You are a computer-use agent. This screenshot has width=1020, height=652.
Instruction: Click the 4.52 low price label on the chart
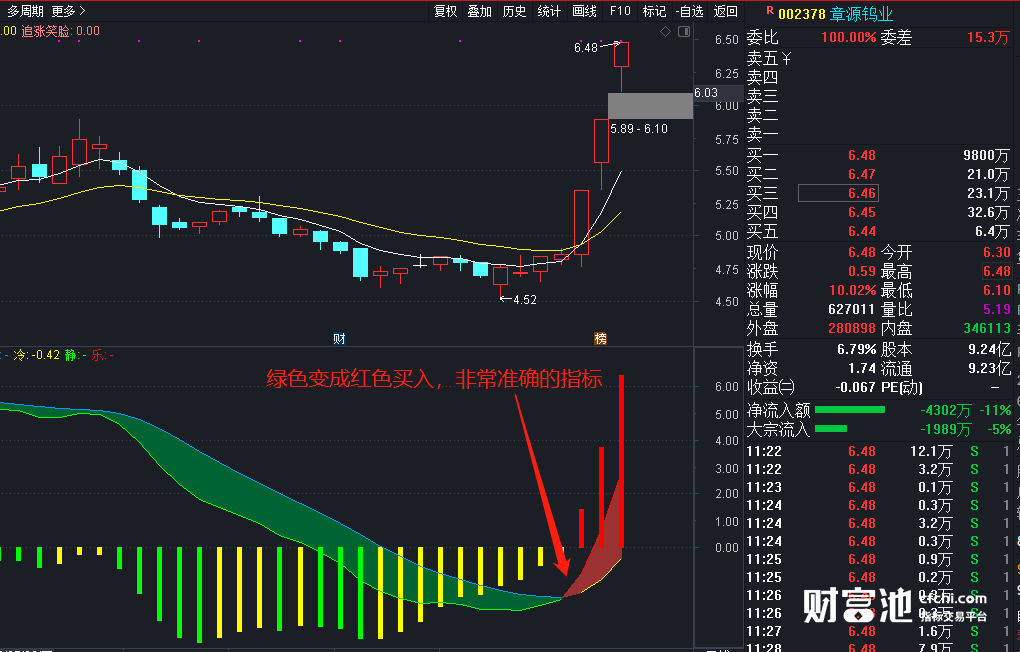coord(525,299)
